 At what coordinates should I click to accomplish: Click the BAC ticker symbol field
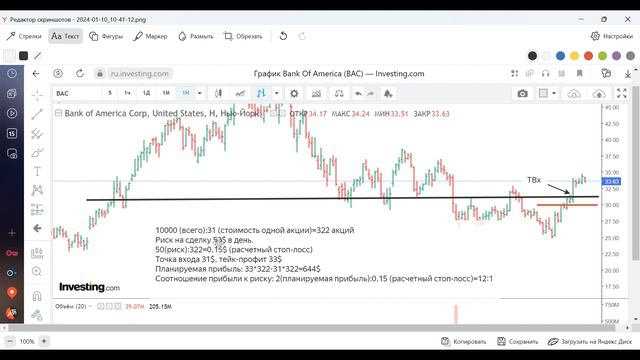click(77, 93)
